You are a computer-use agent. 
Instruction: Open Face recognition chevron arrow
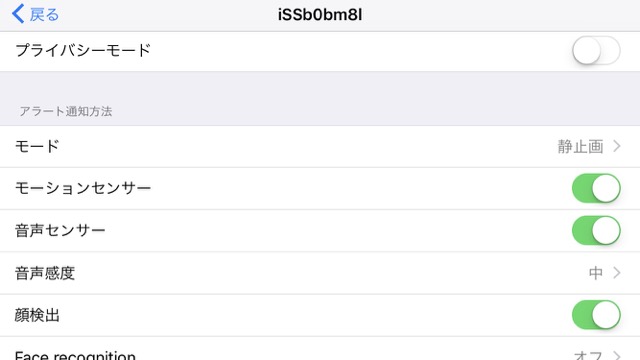(x=617, y=356)
